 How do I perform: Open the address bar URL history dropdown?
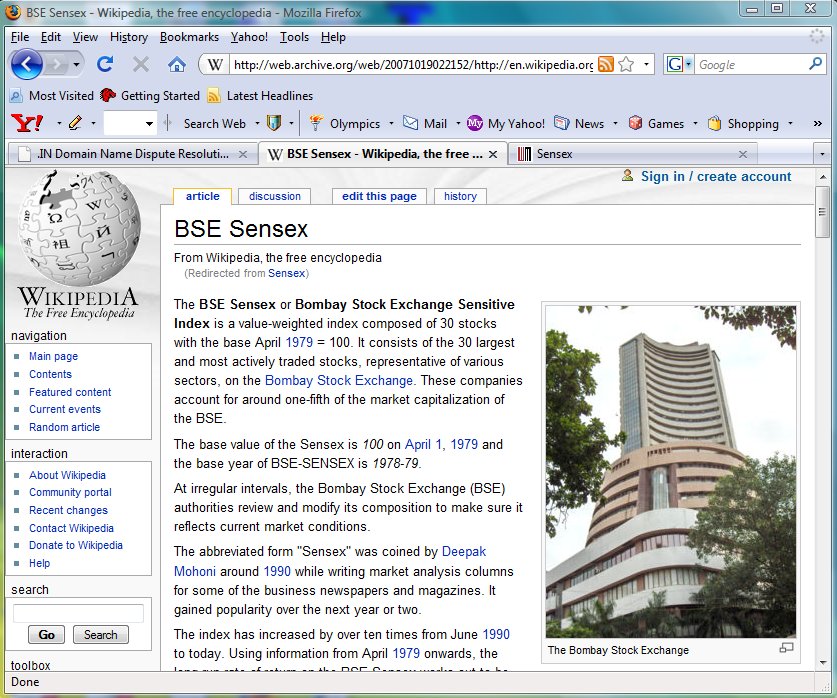tap(646, 65)
